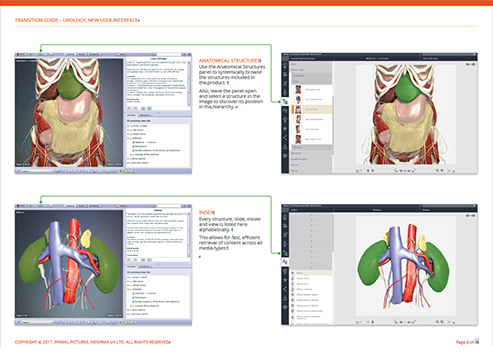This screenshot has height=360, width=493.
Task: Click the highlighted A-Z Index sidebar icon
Action: tap(285, 262)
